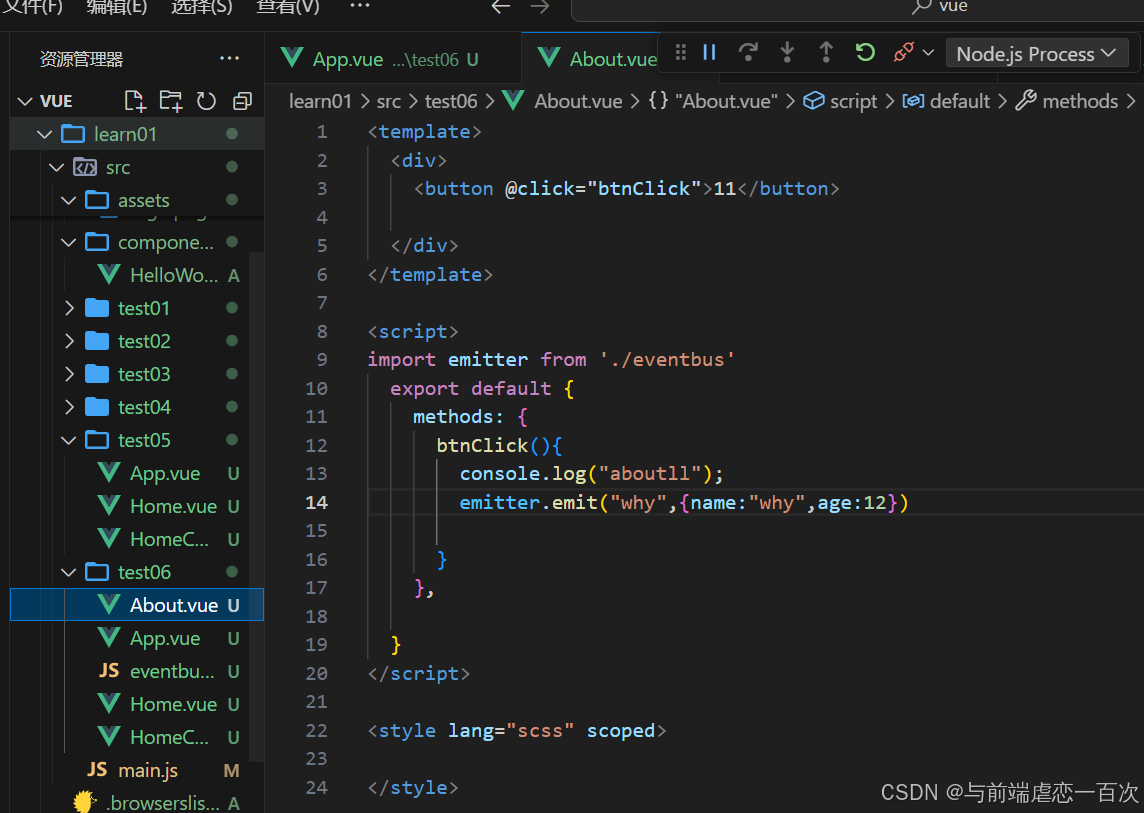
Task: Click script breadcrumb segment
Action: 840,101
